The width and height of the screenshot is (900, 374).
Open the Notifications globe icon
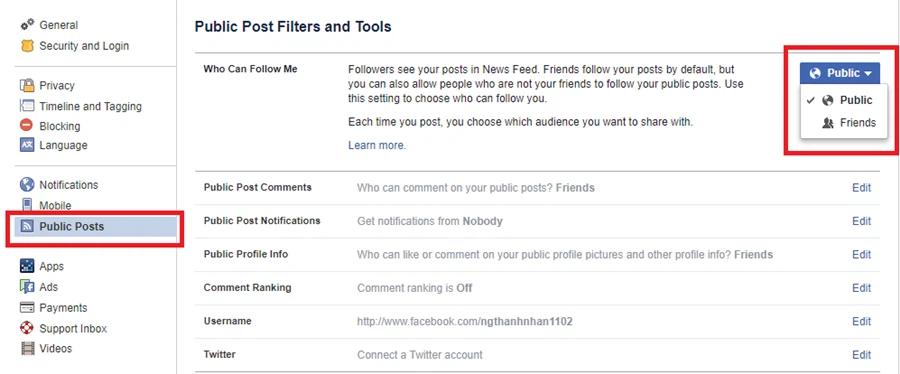(27, 185)
